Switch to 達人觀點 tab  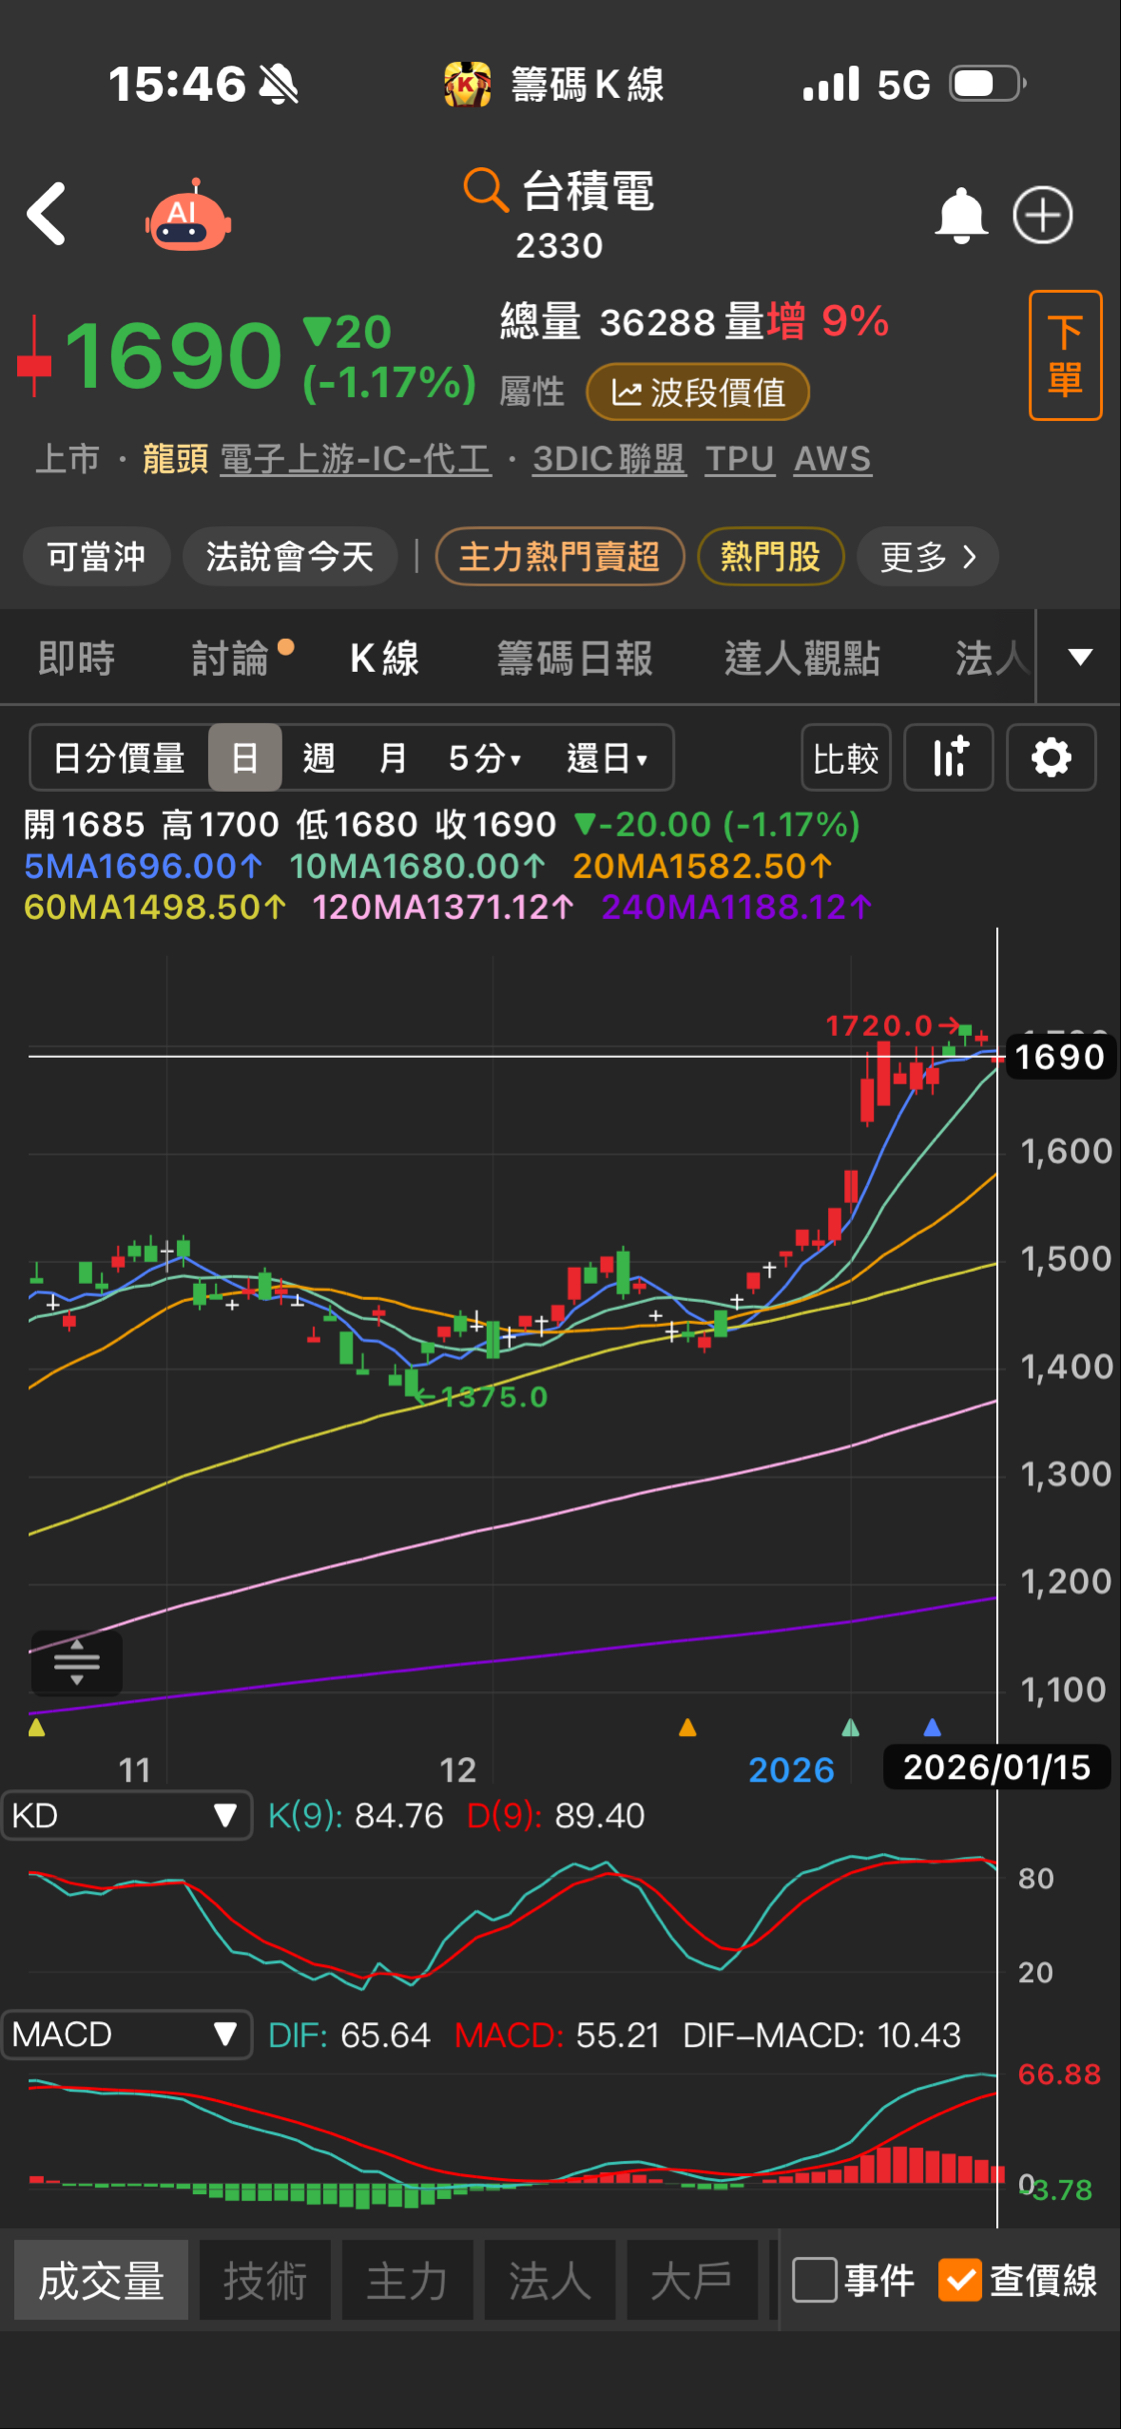[802, 659]
